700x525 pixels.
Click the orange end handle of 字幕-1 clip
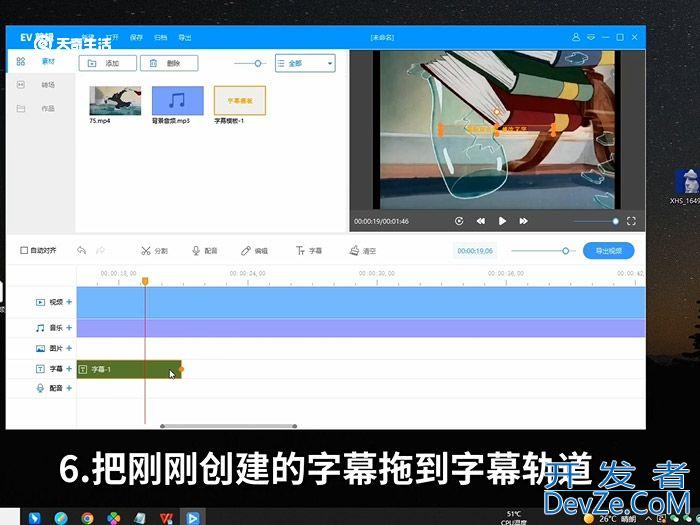pos(182,369)
